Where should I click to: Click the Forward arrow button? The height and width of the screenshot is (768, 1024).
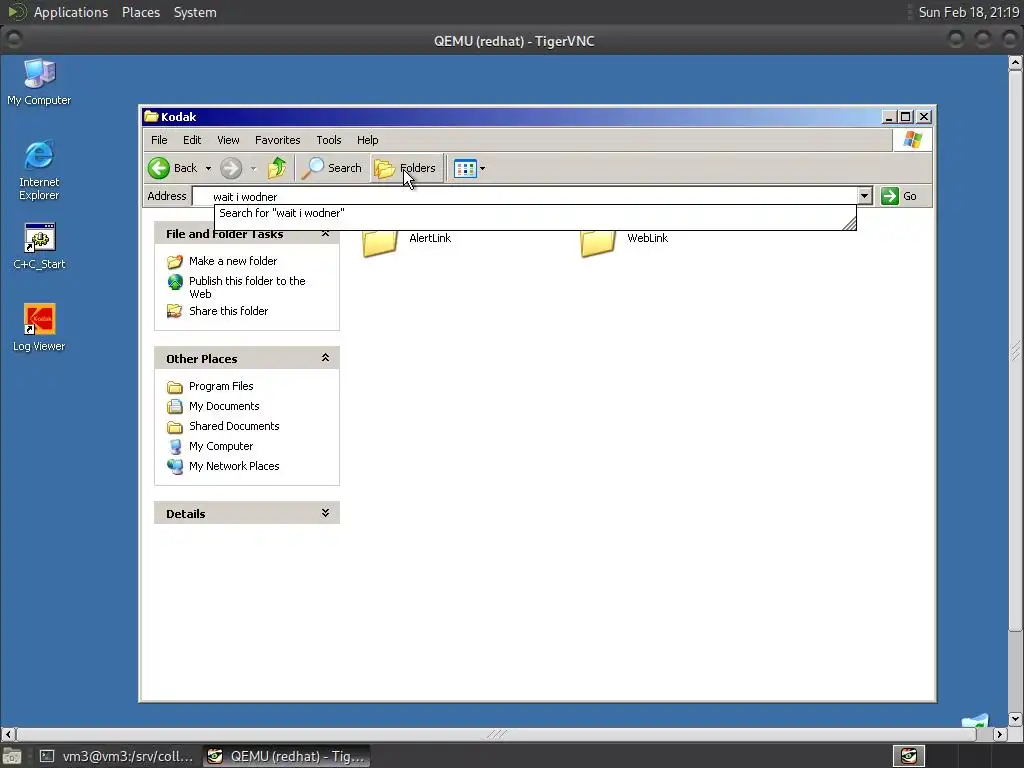coord(231,168)
